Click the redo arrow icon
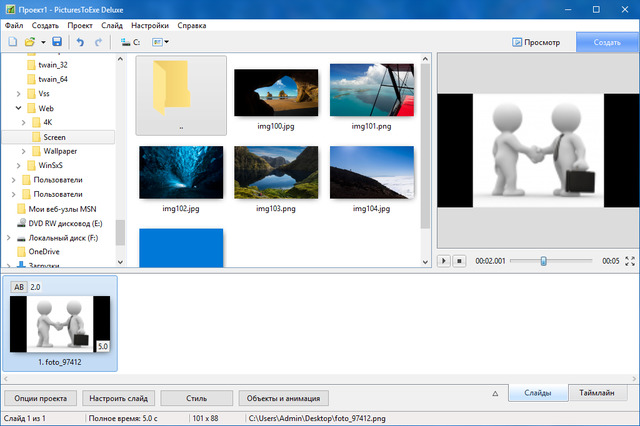 98,42
